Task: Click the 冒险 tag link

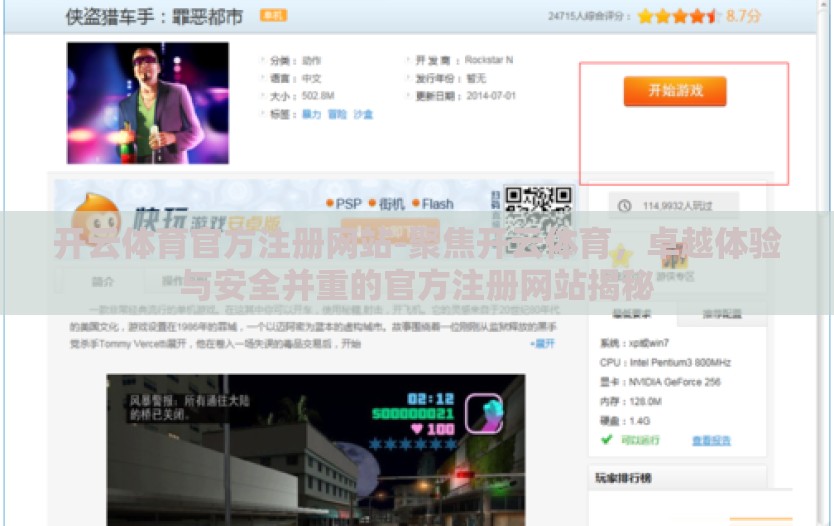Action: coord(337,114)
